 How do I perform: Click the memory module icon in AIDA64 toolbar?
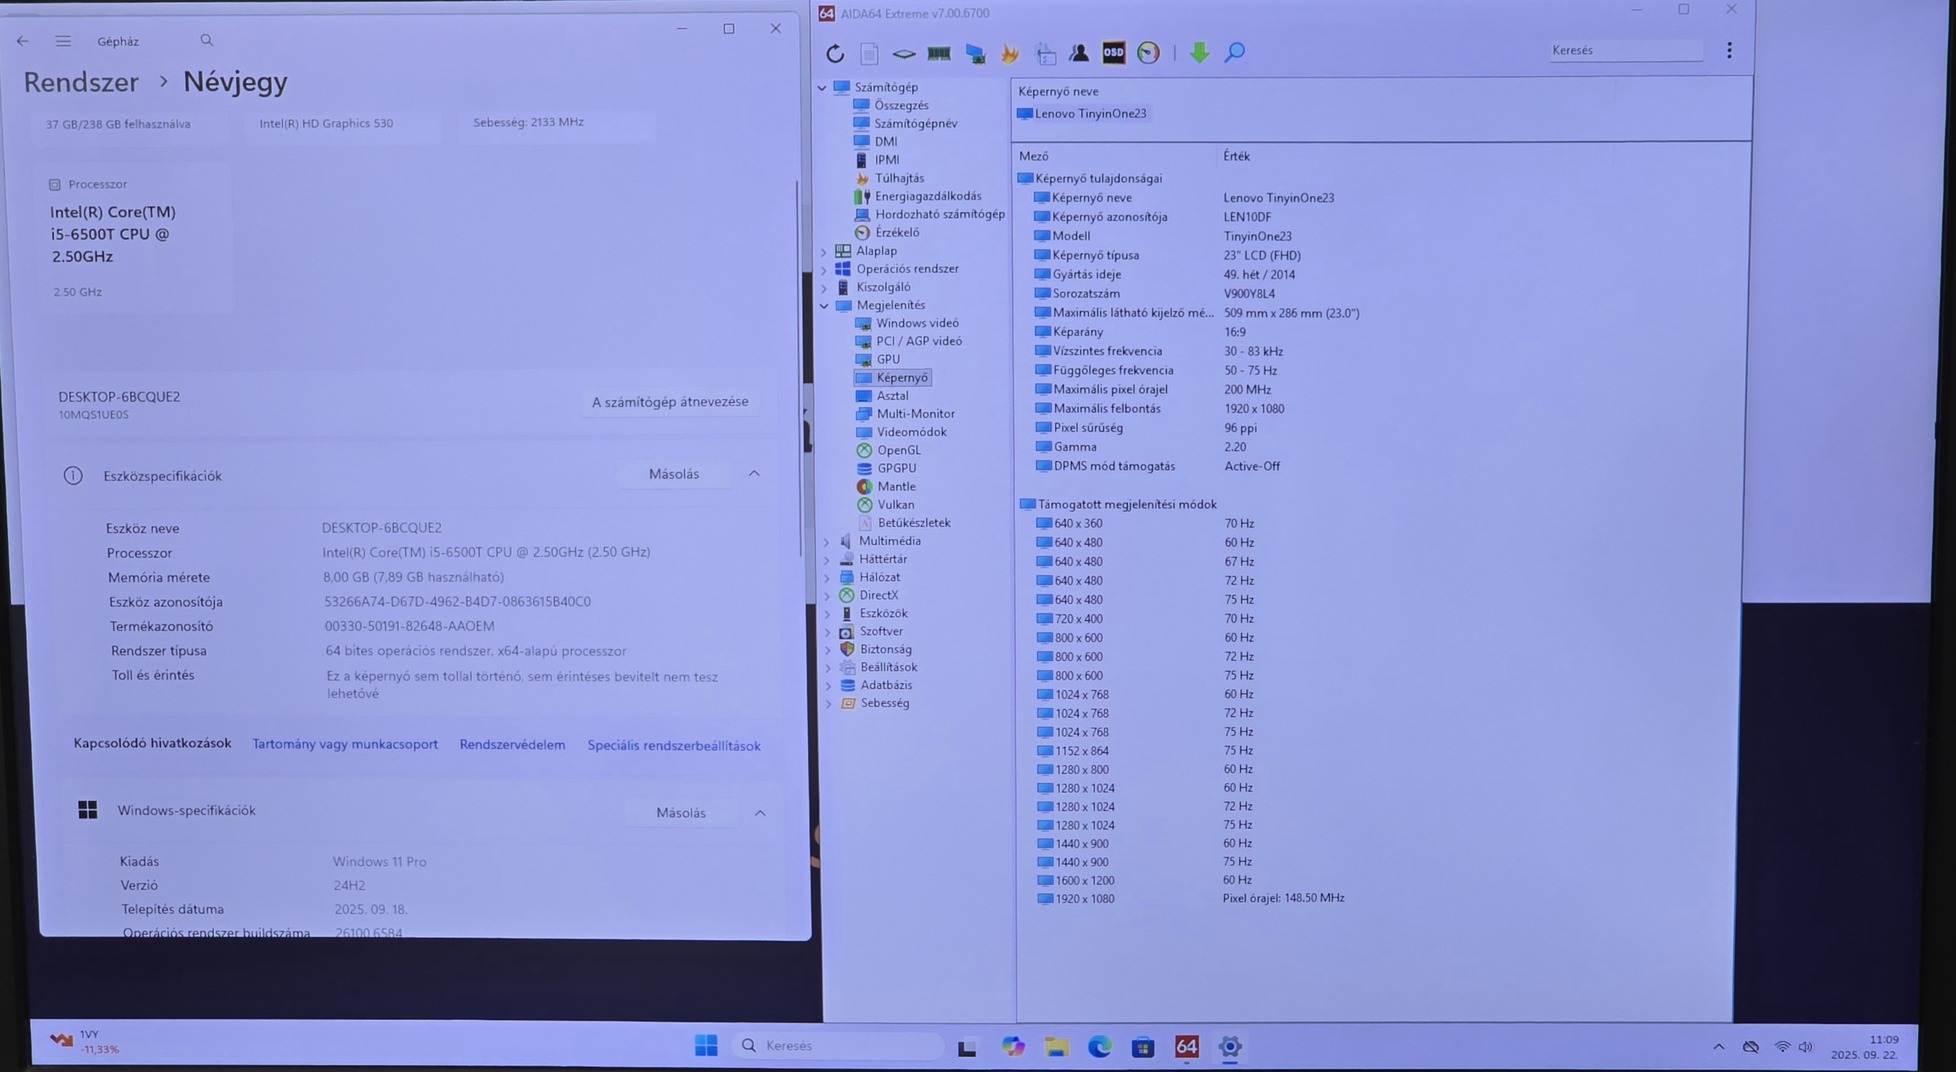click(x=939, y=53)
